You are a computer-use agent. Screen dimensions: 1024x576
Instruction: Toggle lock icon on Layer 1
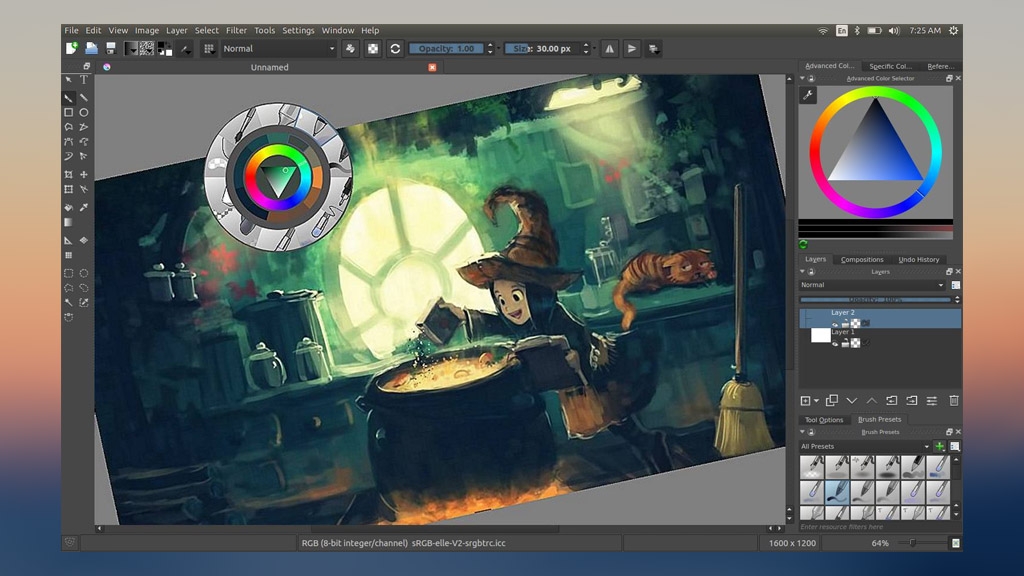coord(845,343)
